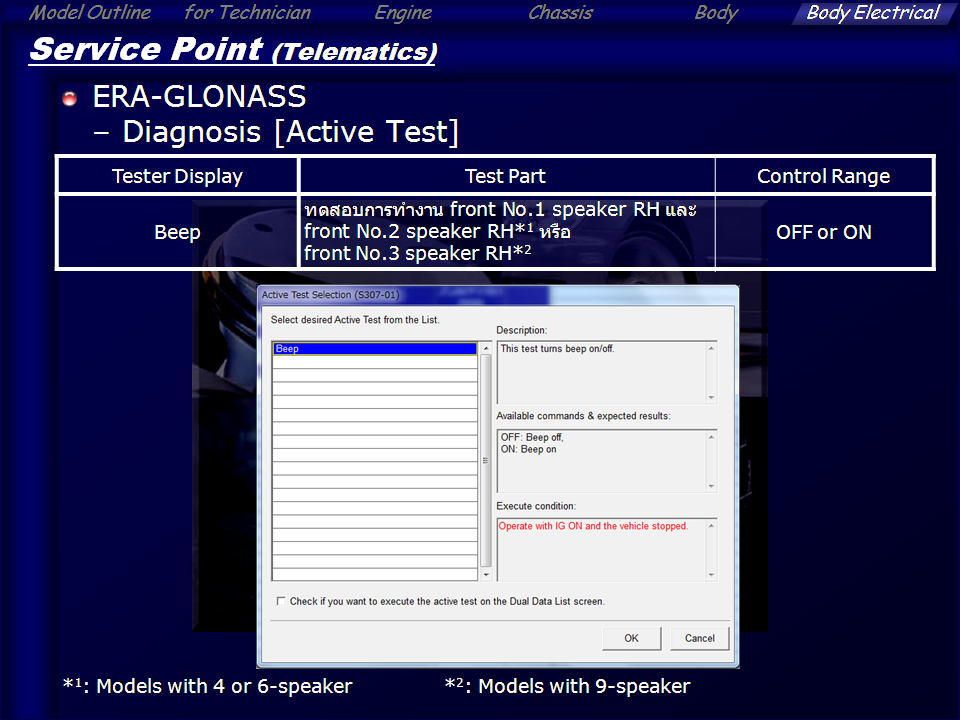
Task: Click the active test list scroll down arrow
Action: pyautogui.click(x=486, y=574)
